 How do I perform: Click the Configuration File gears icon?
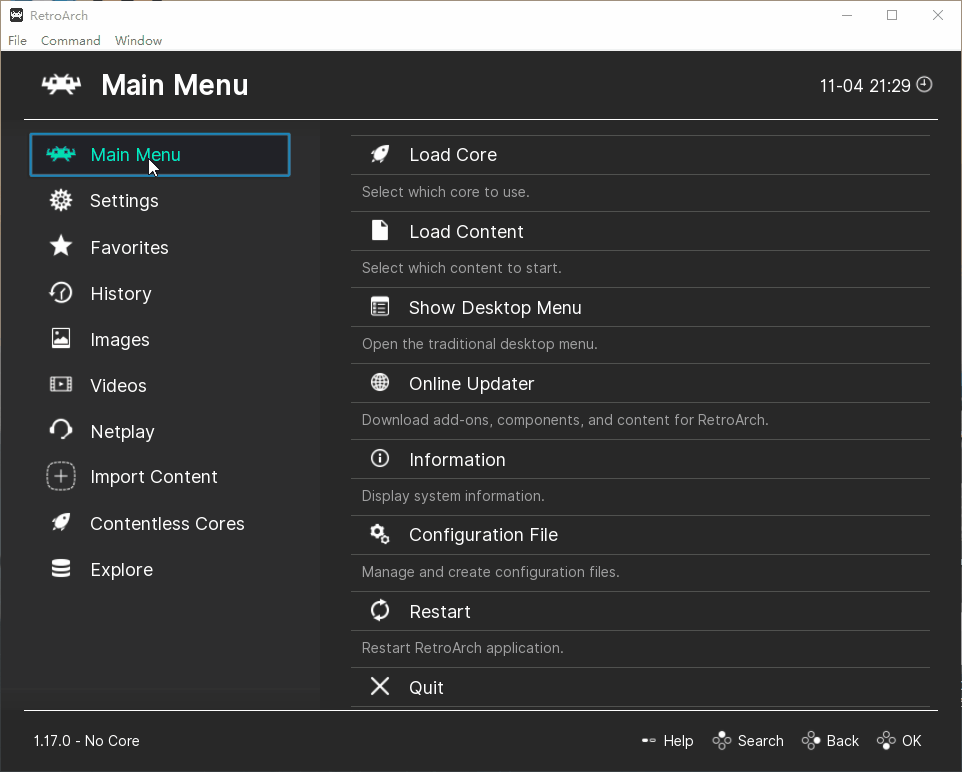[380, 535]
